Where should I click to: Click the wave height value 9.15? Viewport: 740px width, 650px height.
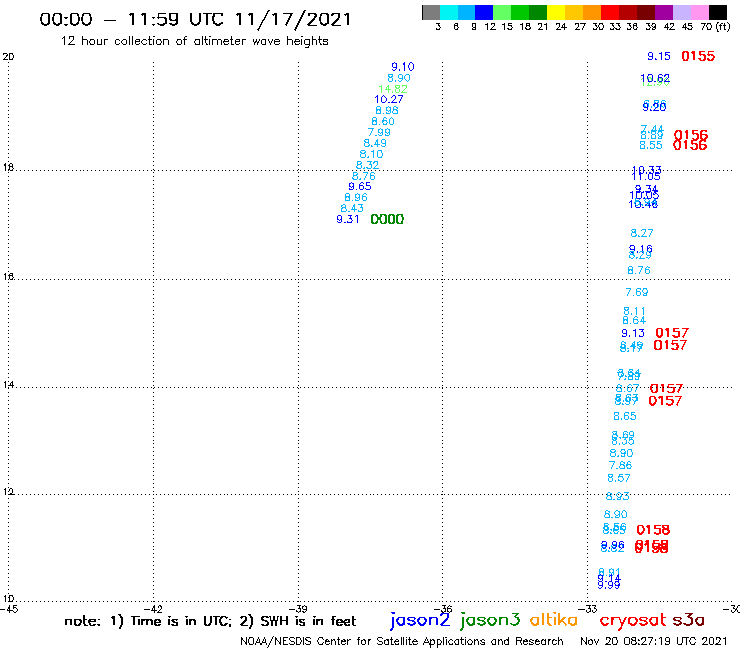(x=659, y=56)
